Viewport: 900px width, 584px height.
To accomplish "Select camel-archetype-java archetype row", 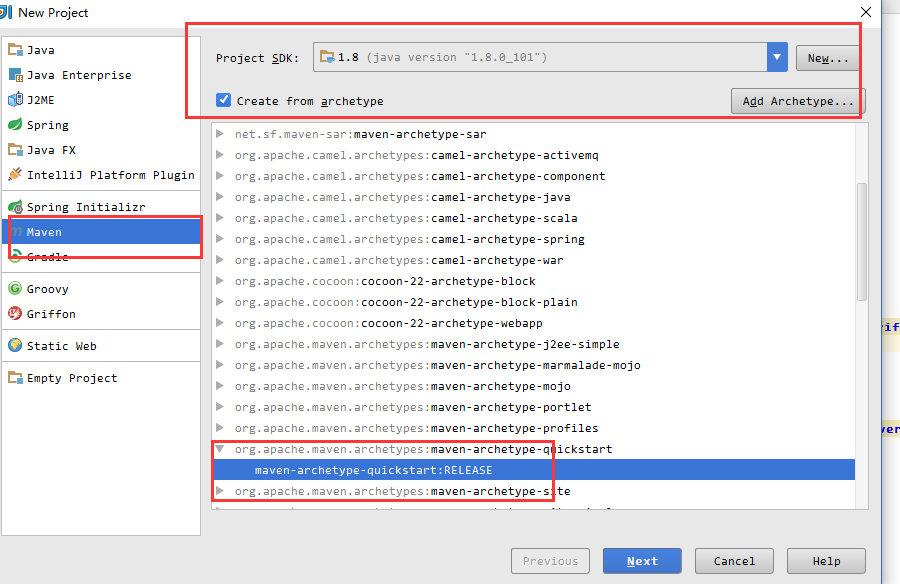I will click(534, 197).
